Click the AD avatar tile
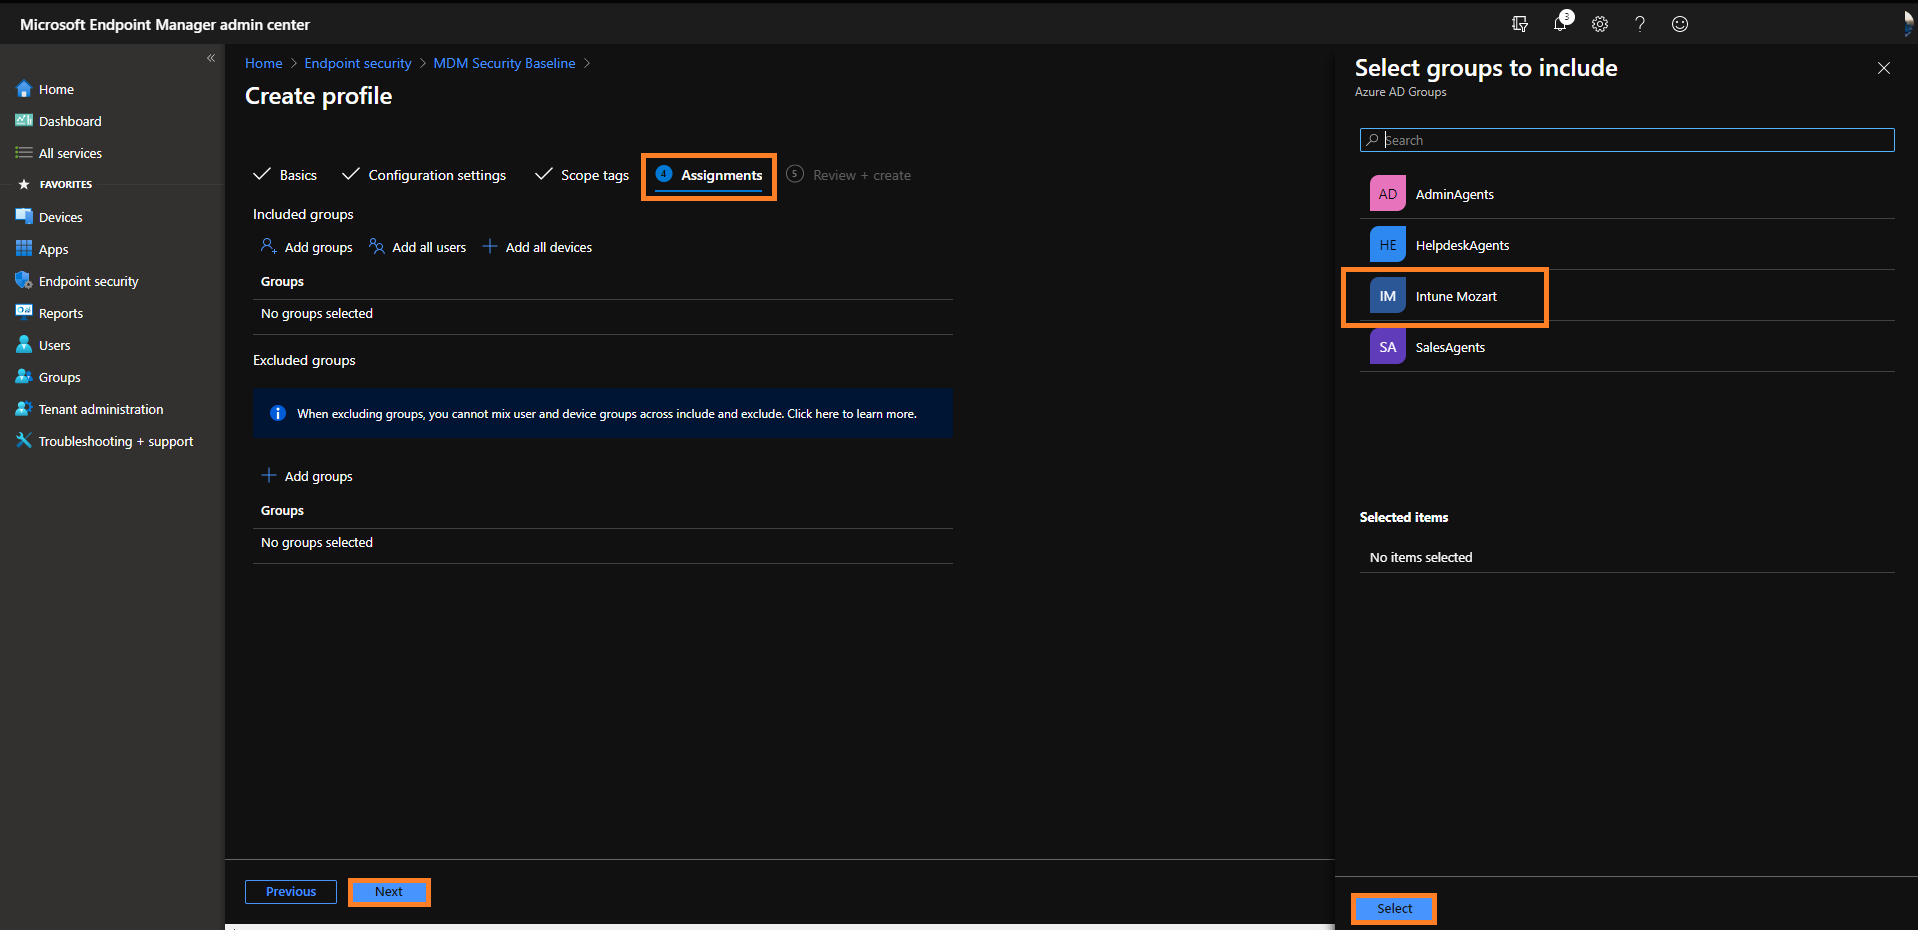 (1388, 194)
